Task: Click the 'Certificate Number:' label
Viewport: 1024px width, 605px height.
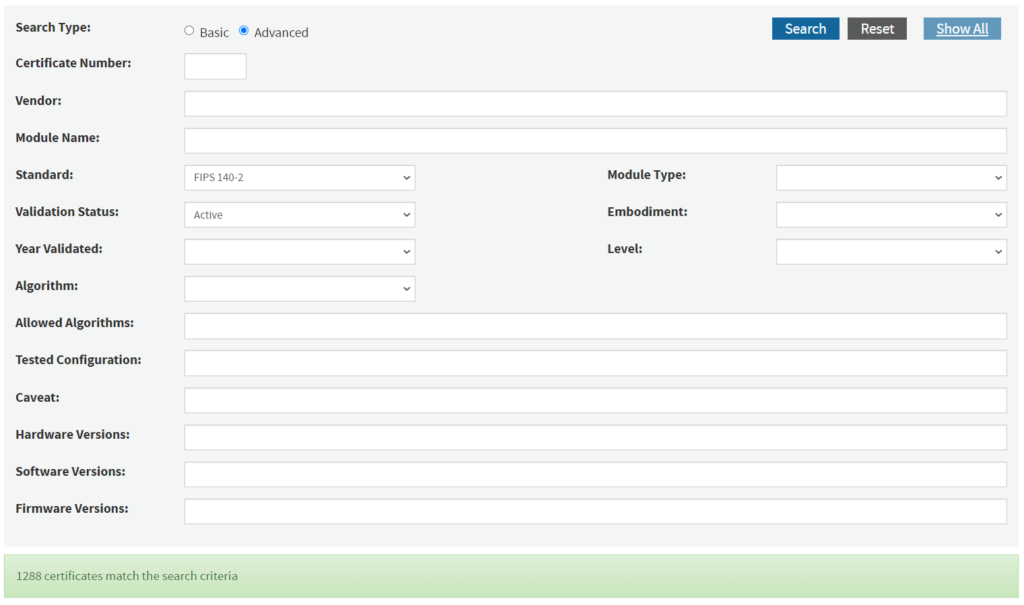Action: click(x=73, y=63)
